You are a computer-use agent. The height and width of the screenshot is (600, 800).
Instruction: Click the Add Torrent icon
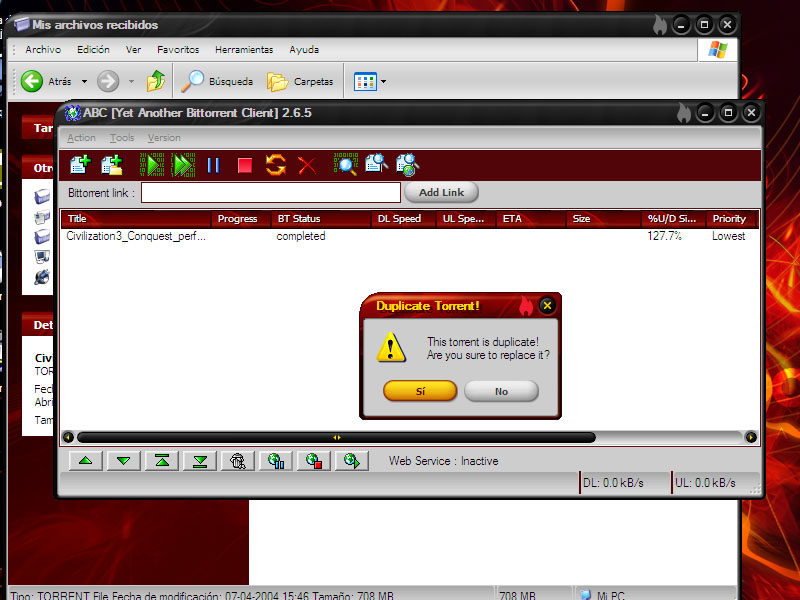click(x=80, y=165)
